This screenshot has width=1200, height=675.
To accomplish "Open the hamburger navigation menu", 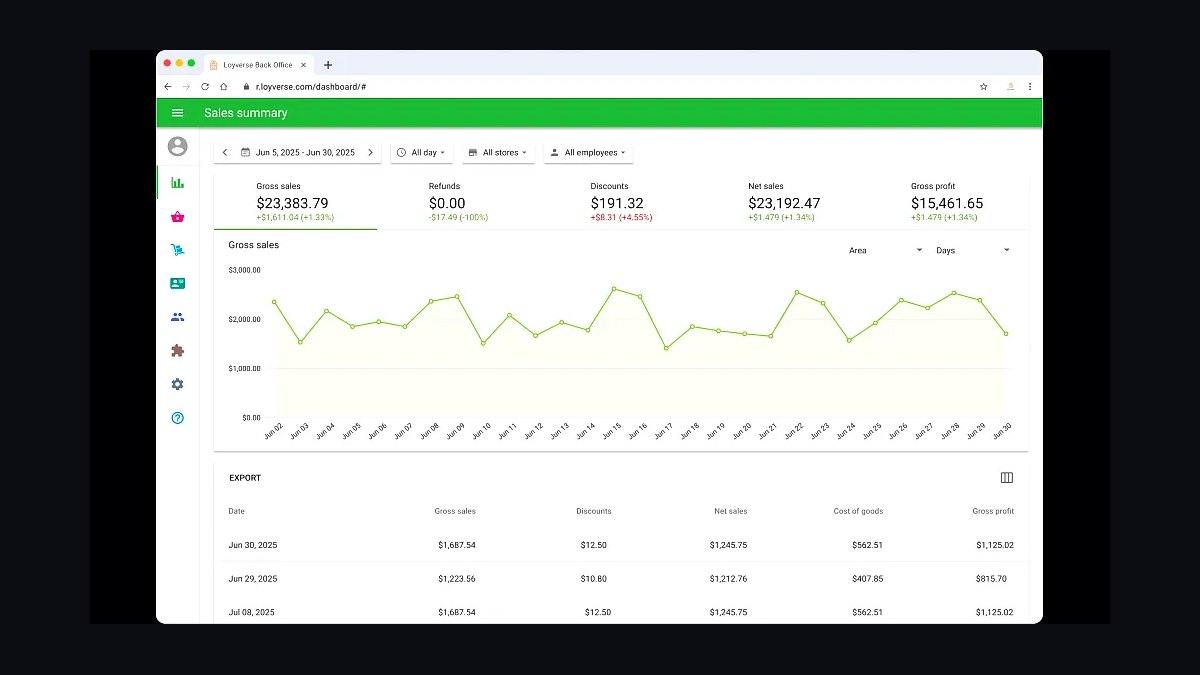I will (178, 113).
